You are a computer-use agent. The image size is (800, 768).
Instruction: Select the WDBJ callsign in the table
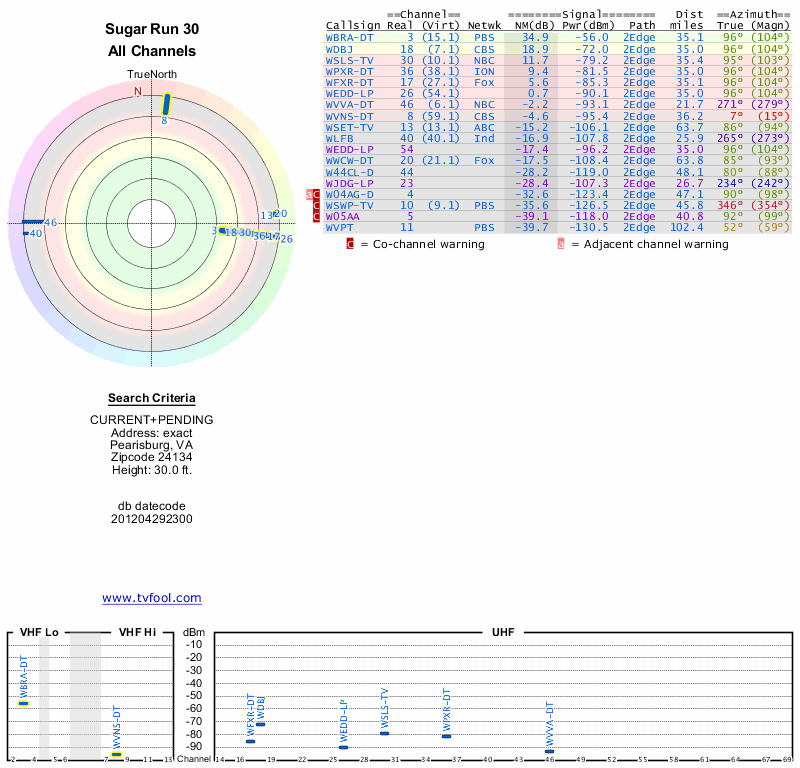pyautogui.click(x=339, y=48)
